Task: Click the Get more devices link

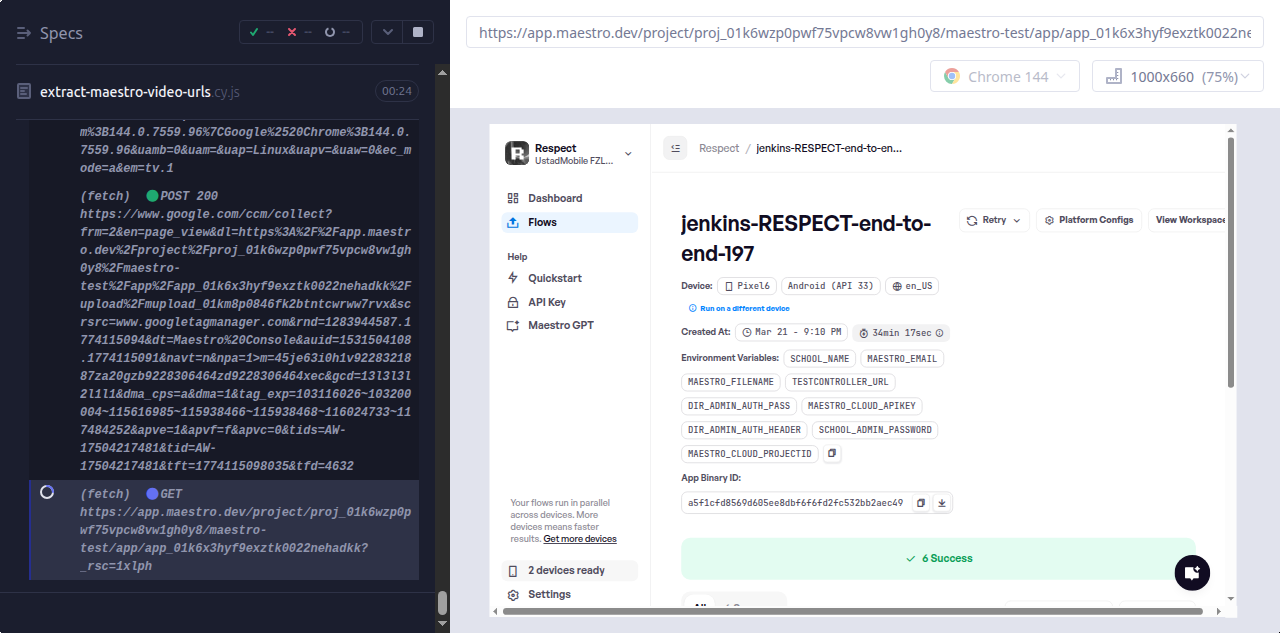Action: [579, 539]
